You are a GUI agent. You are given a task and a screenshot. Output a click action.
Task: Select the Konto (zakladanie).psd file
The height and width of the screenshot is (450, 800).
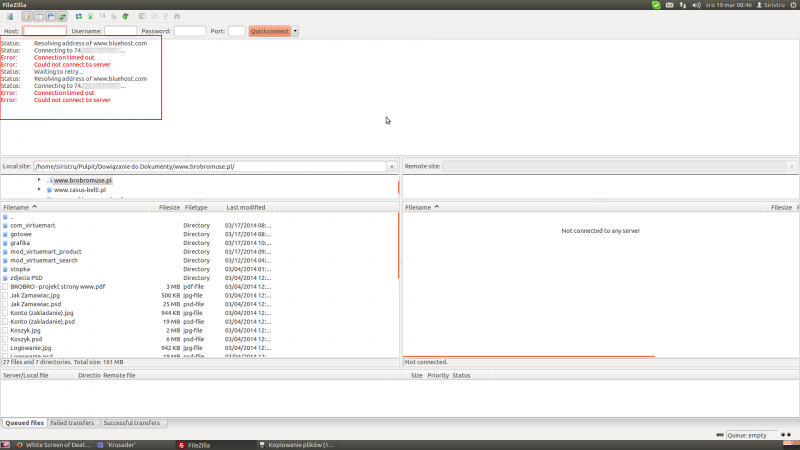pyautogui.click(x=42, y=321)
